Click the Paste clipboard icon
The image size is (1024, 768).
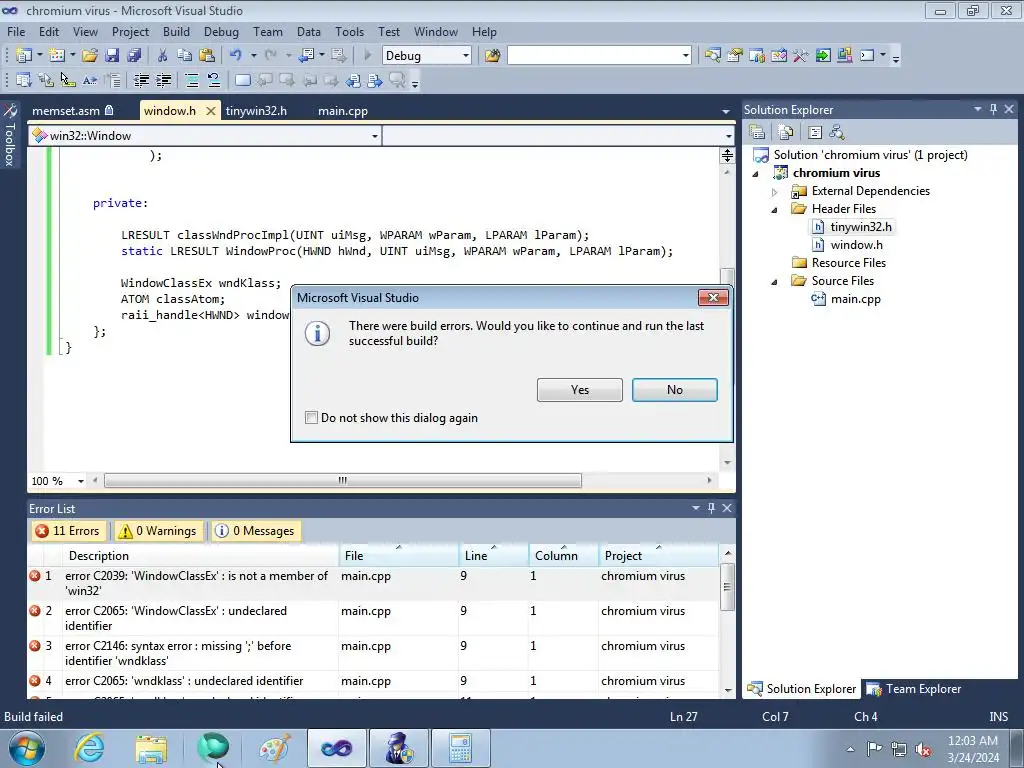207,56
